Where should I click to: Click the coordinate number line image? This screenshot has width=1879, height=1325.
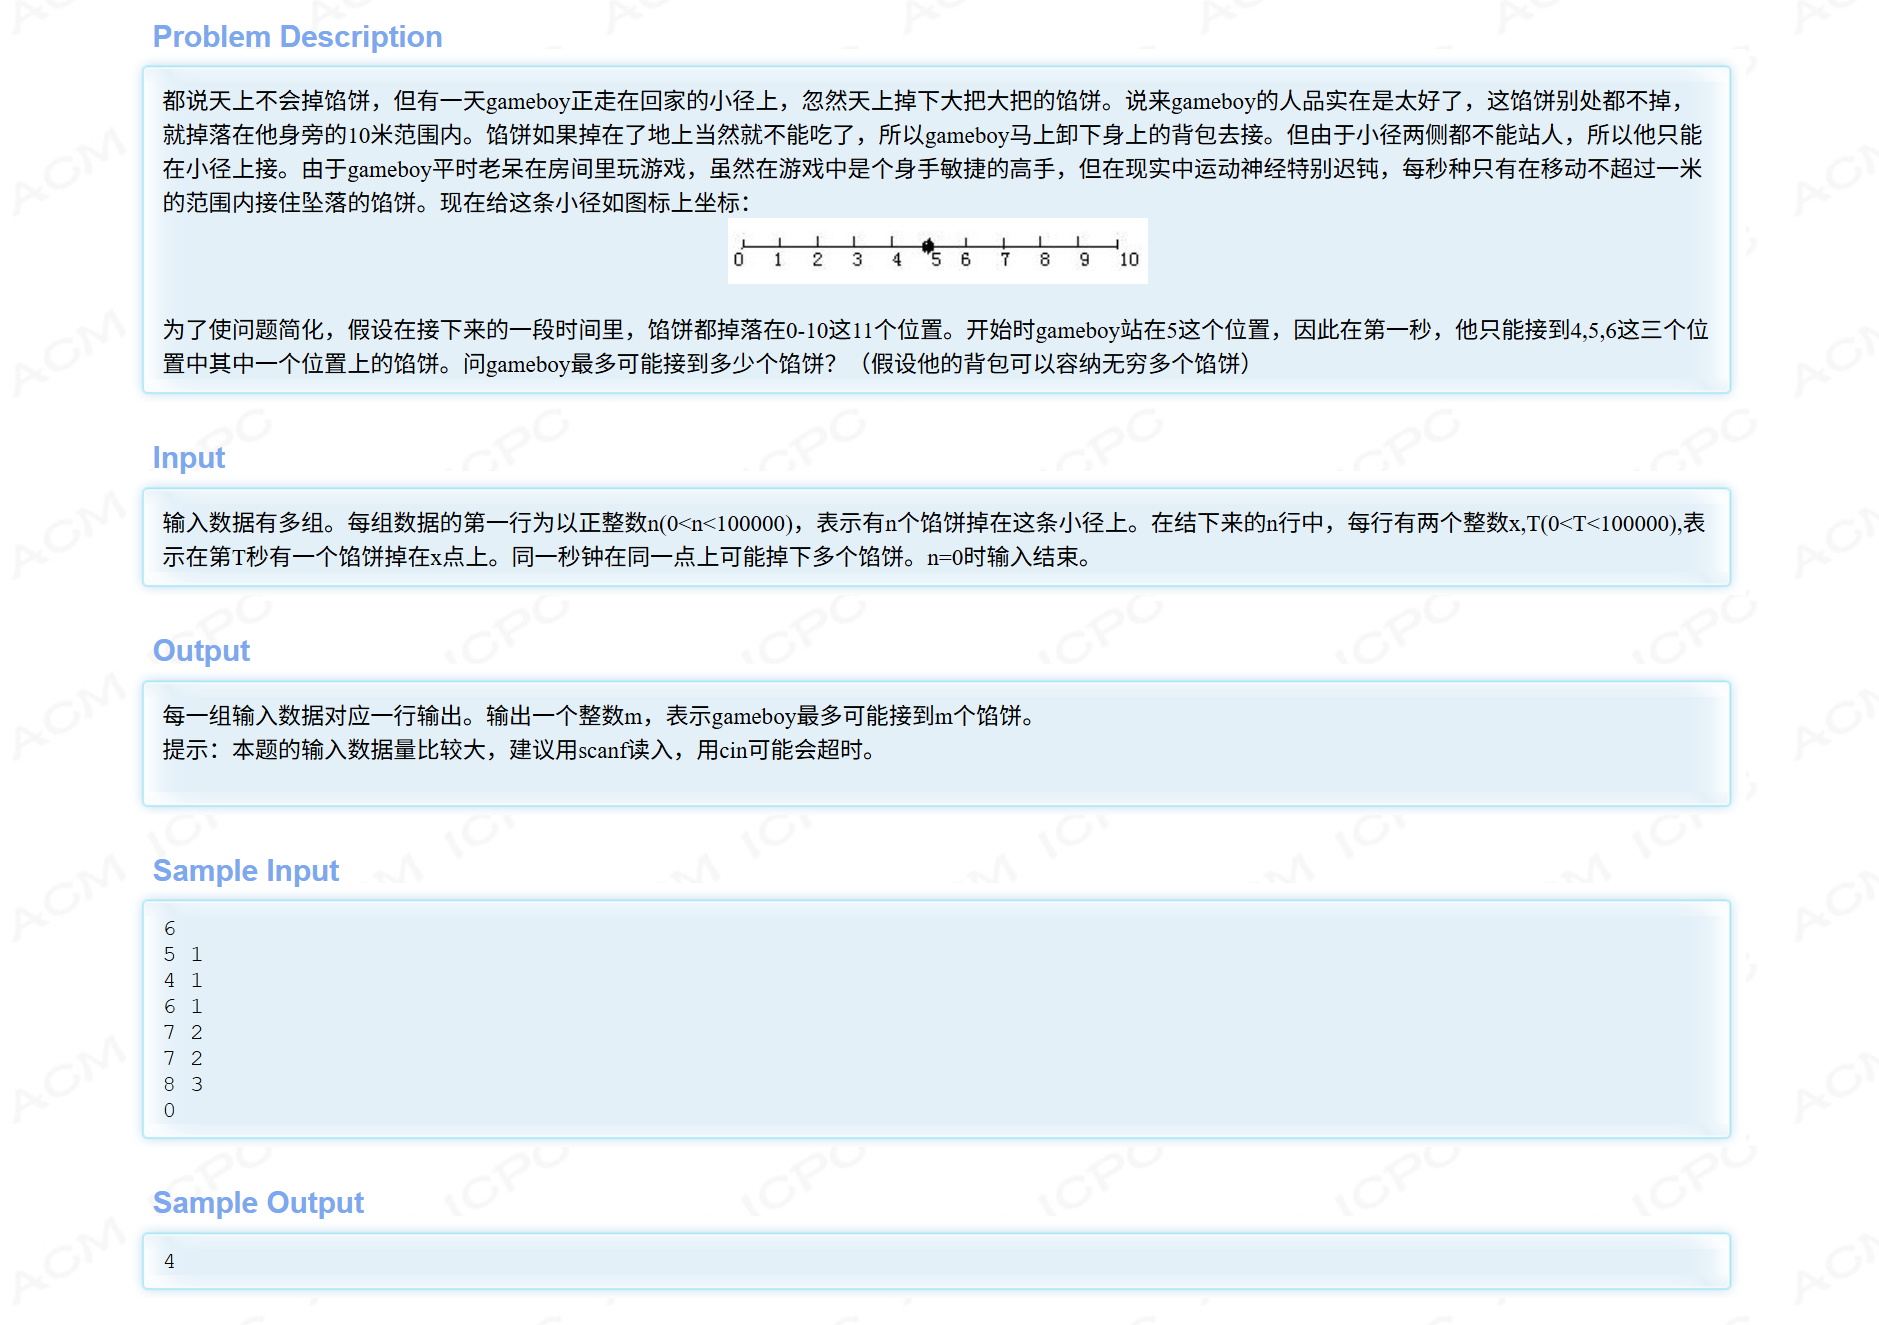pos(936,250)
